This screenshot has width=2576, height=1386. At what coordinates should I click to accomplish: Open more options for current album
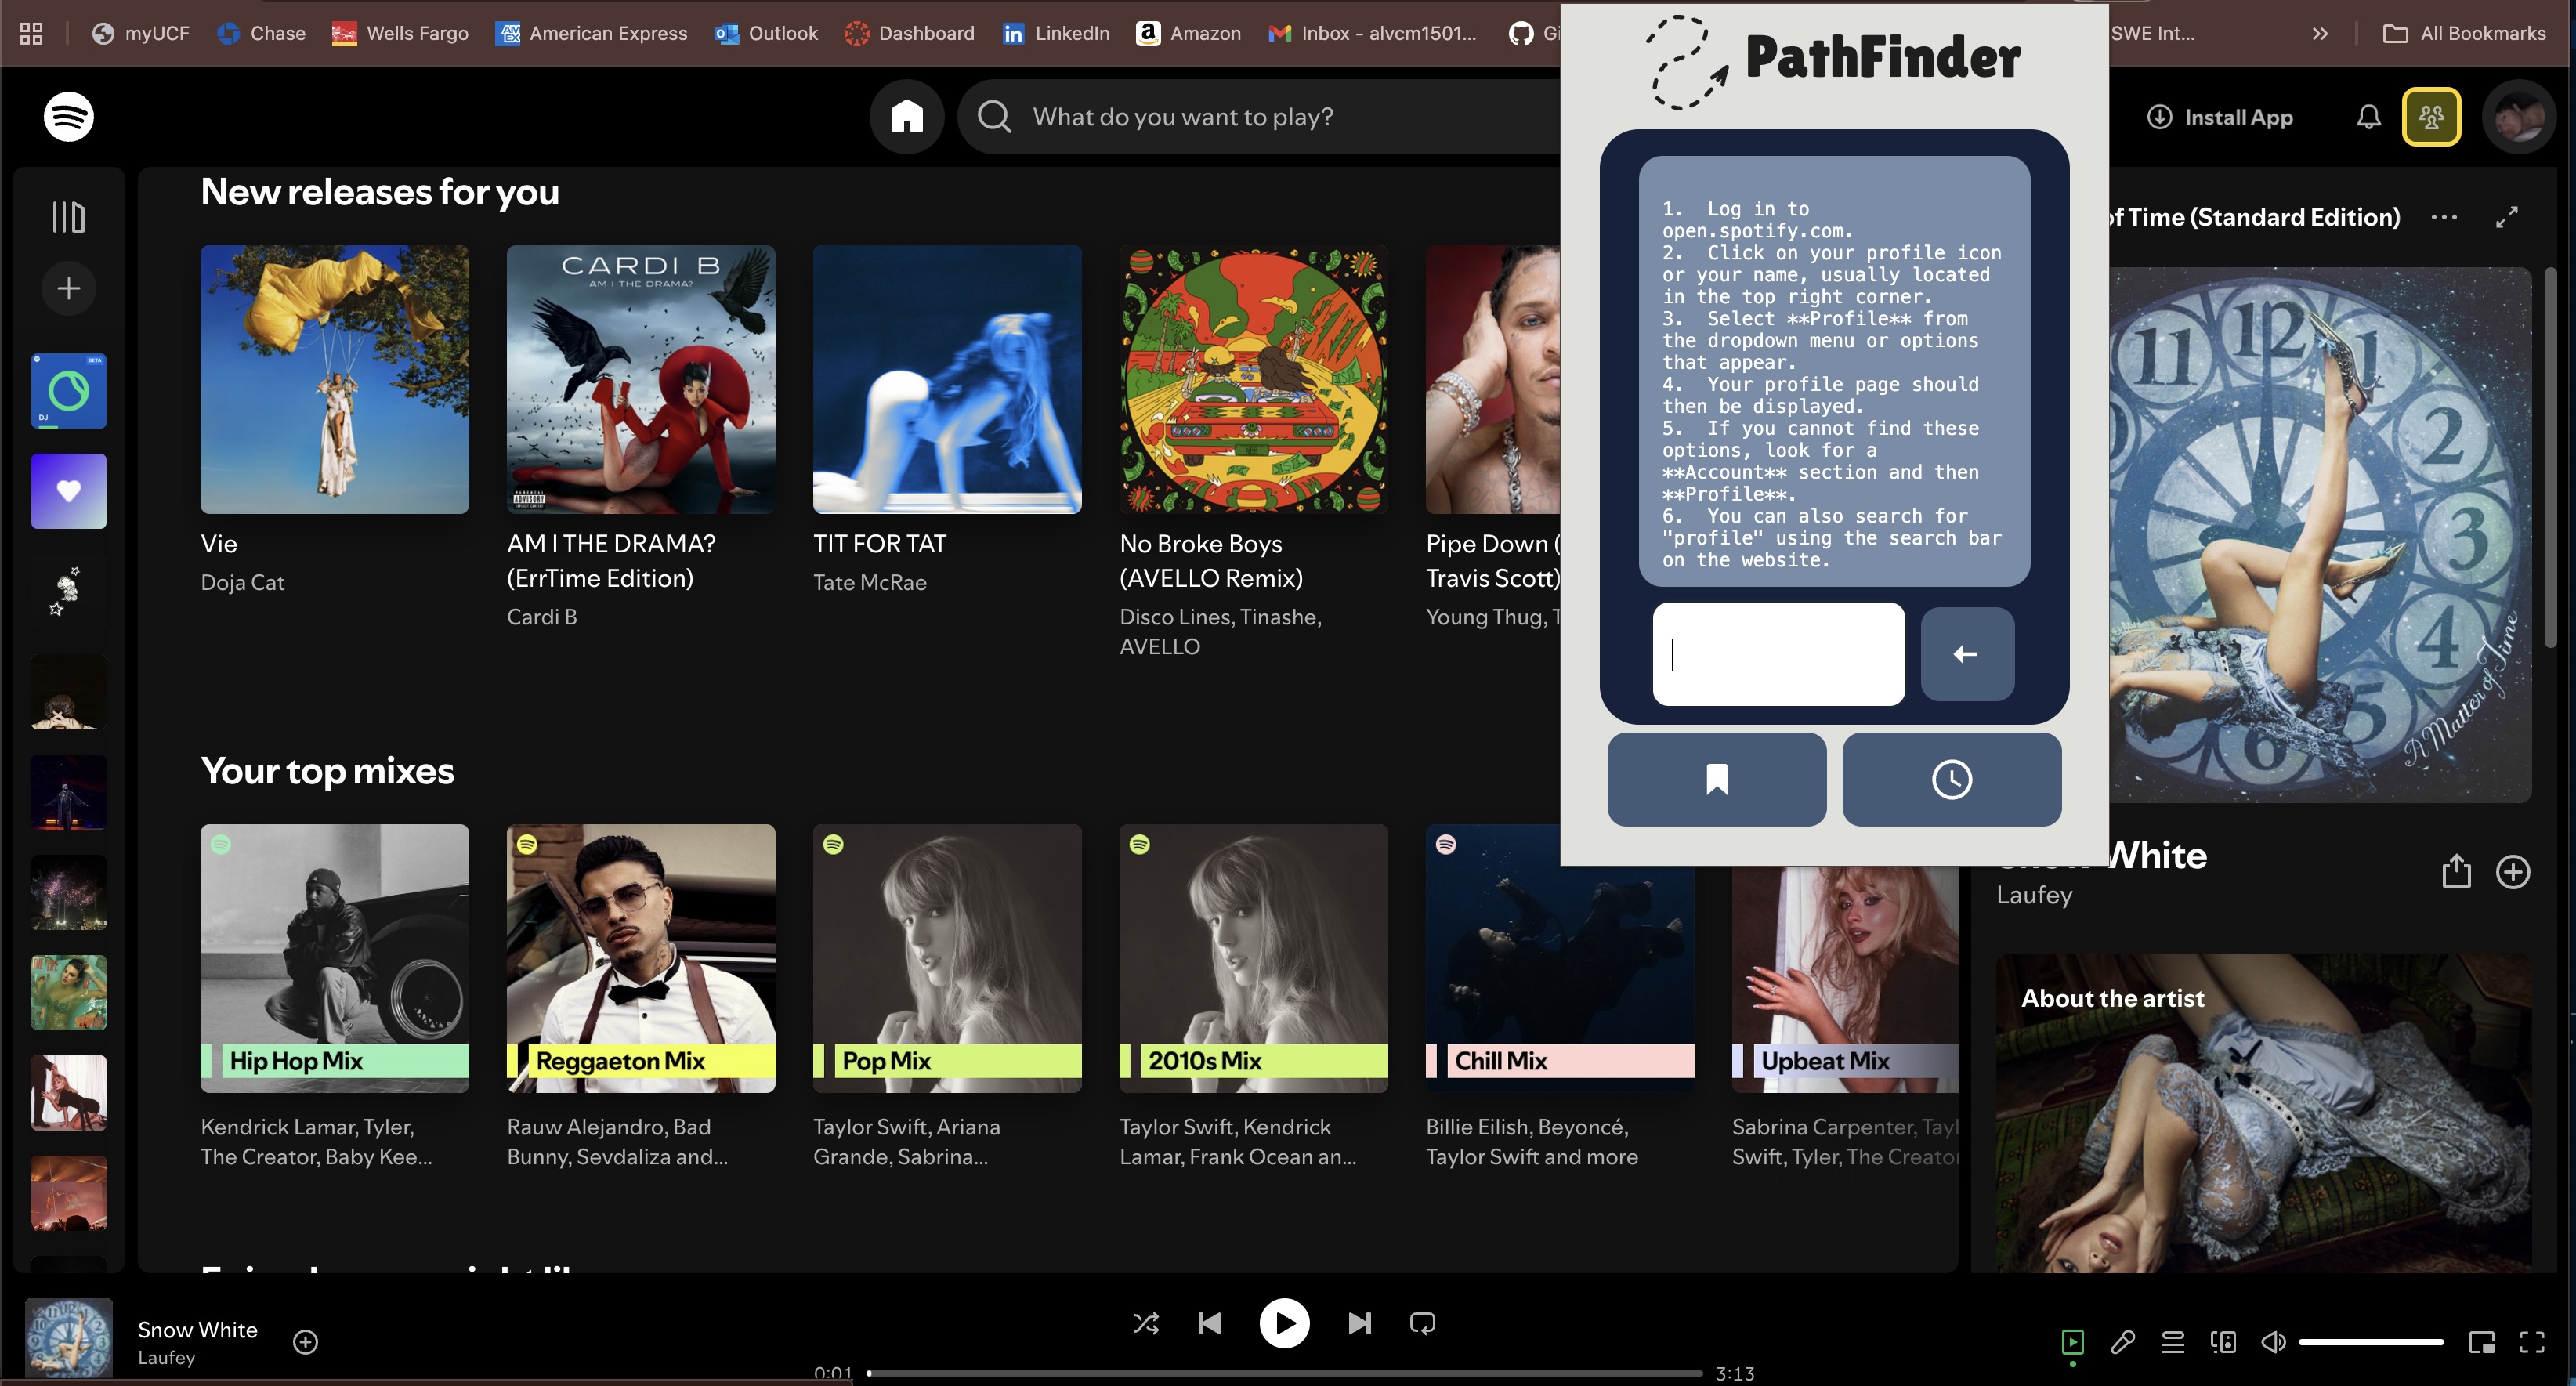(x=2443, y=217)
